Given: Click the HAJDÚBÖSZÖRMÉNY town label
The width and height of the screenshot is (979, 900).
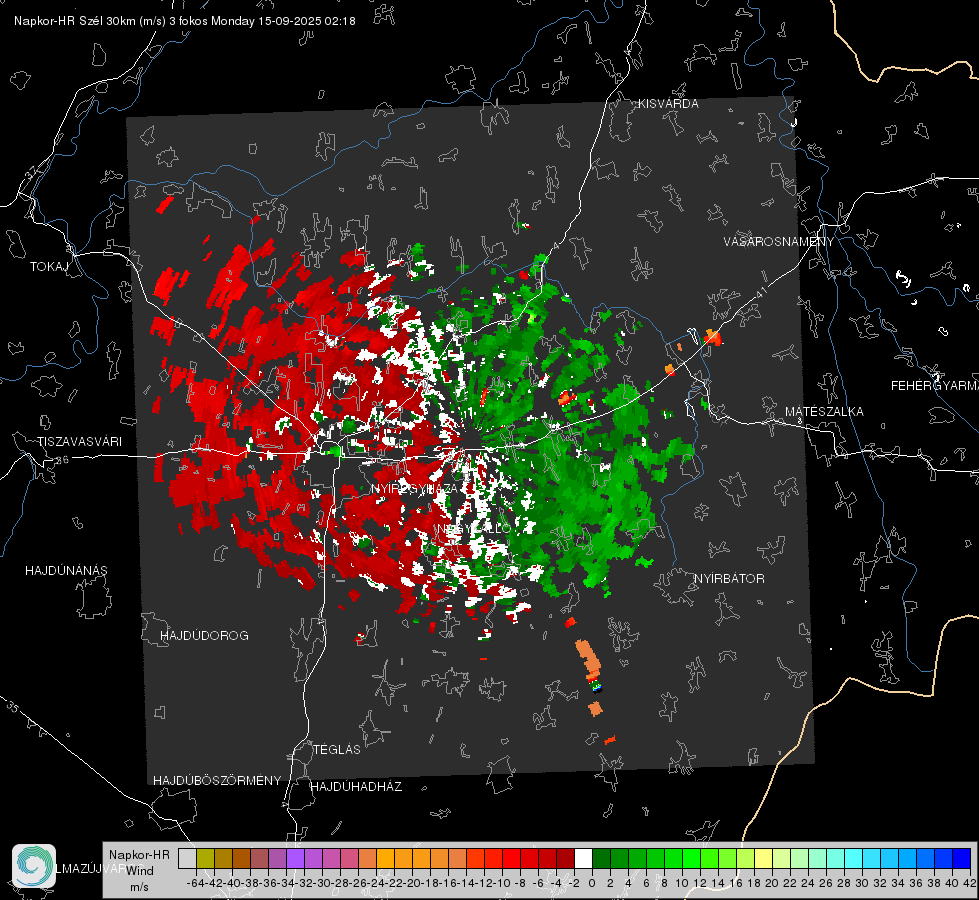Looking at the screenshot, I should click(x=217, y=781).
